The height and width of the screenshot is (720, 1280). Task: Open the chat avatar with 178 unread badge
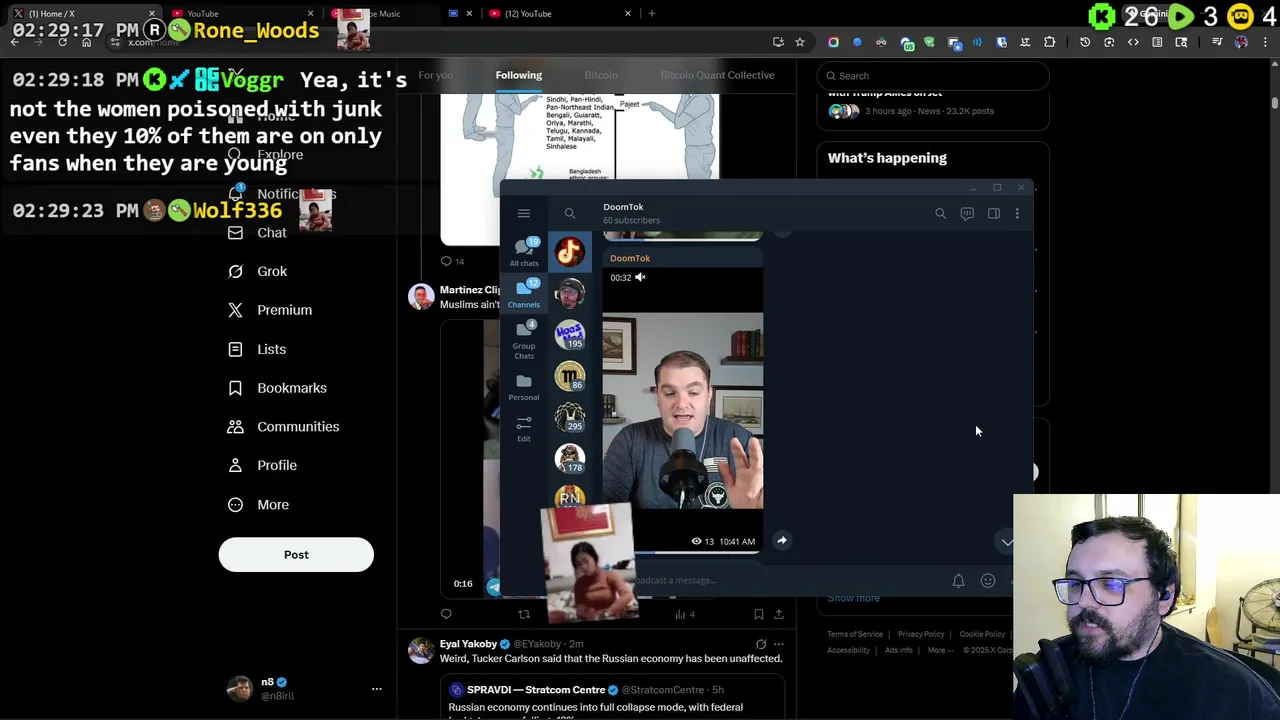tap(570, 458)
